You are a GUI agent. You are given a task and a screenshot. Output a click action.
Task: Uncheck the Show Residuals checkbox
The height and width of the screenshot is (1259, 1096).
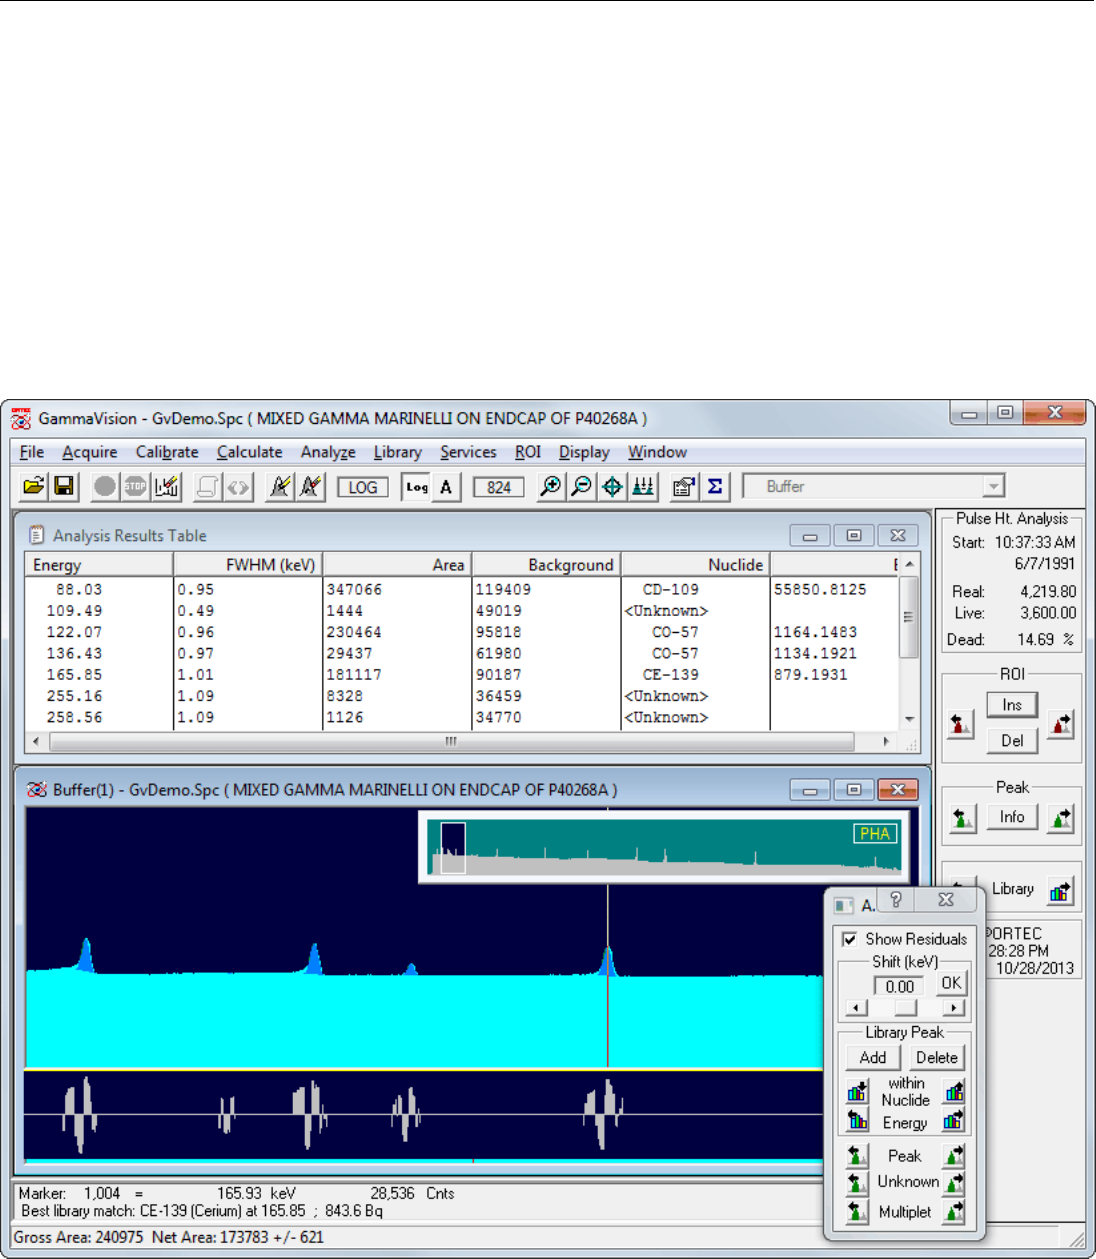pyautogui.click(x=849, y=939)
